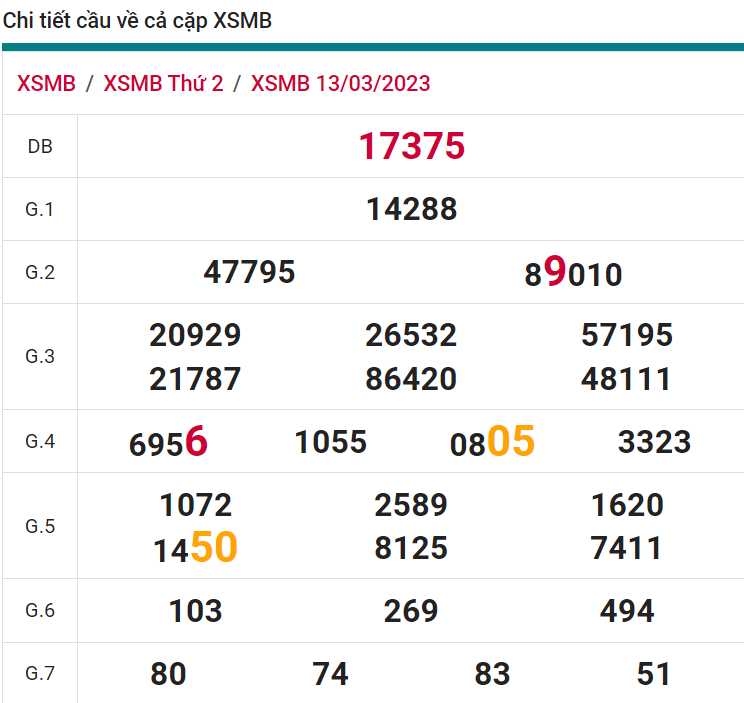Open the XSMB breadcrumb link
Screen dimensions: 744x703
tap(46, 83)
